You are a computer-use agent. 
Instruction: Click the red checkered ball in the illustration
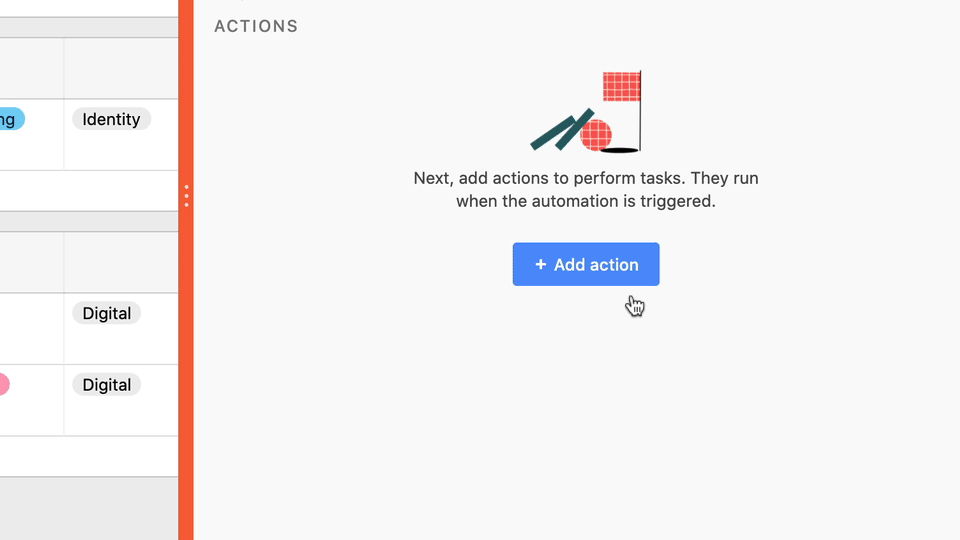tap(596, 135)
